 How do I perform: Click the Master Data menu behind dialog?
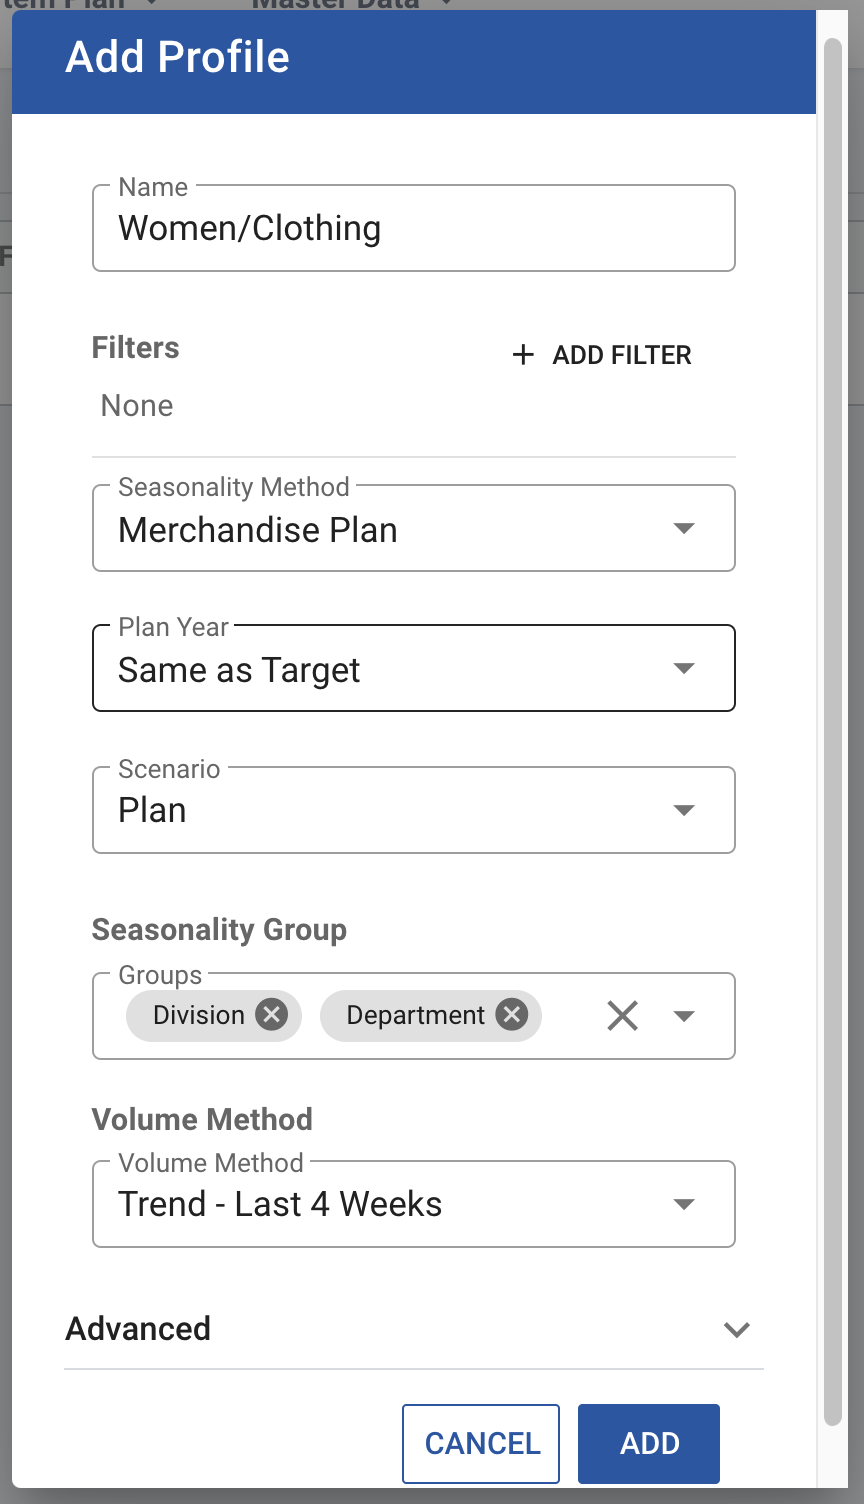[335, 5]
